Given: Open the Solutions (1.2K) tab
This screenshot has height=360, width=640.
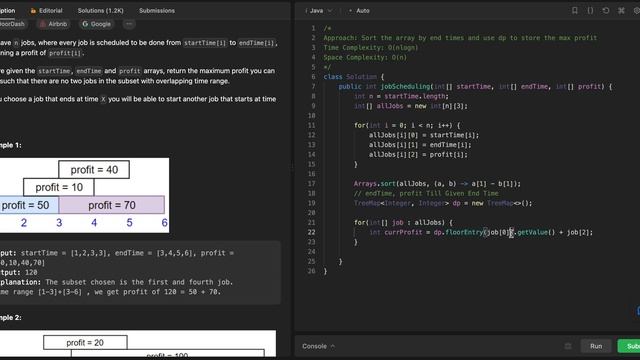Looking at the screenshot, I should tap(100, 11).
